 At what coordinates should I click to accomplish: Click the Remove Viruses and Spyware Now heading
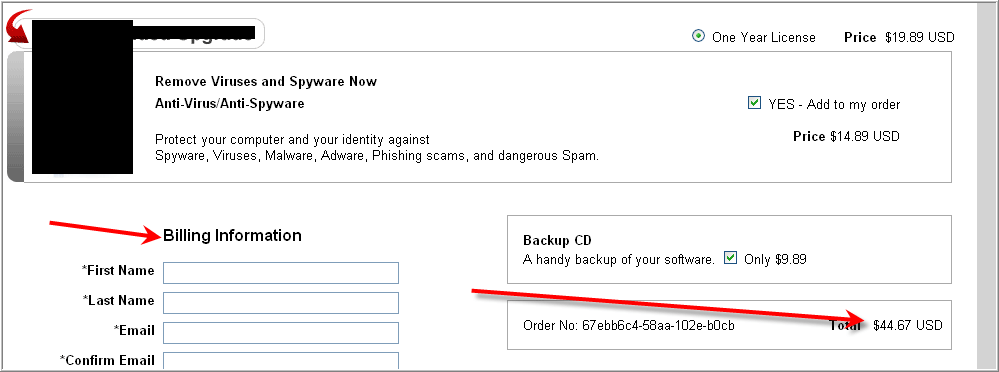[x=266, y=82]
